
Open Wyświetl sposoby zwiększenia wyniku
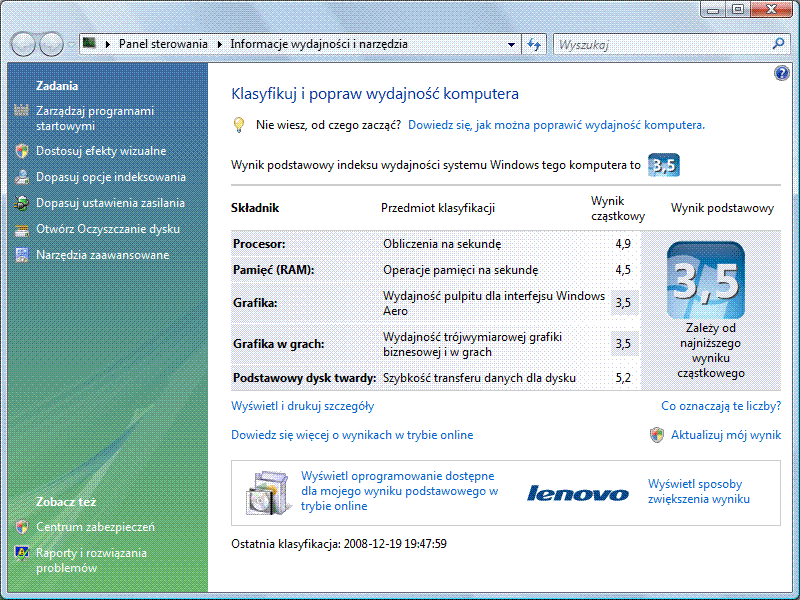699,491
